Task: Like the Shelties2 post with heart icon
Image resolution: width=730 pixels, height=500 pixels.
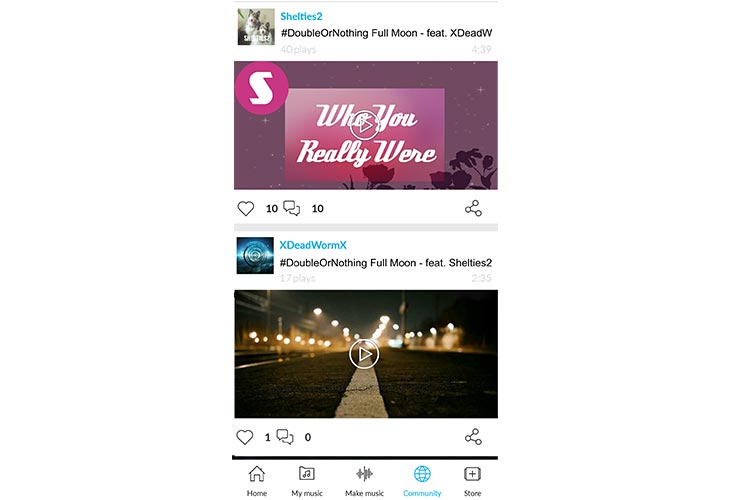Action: (246, 208)
